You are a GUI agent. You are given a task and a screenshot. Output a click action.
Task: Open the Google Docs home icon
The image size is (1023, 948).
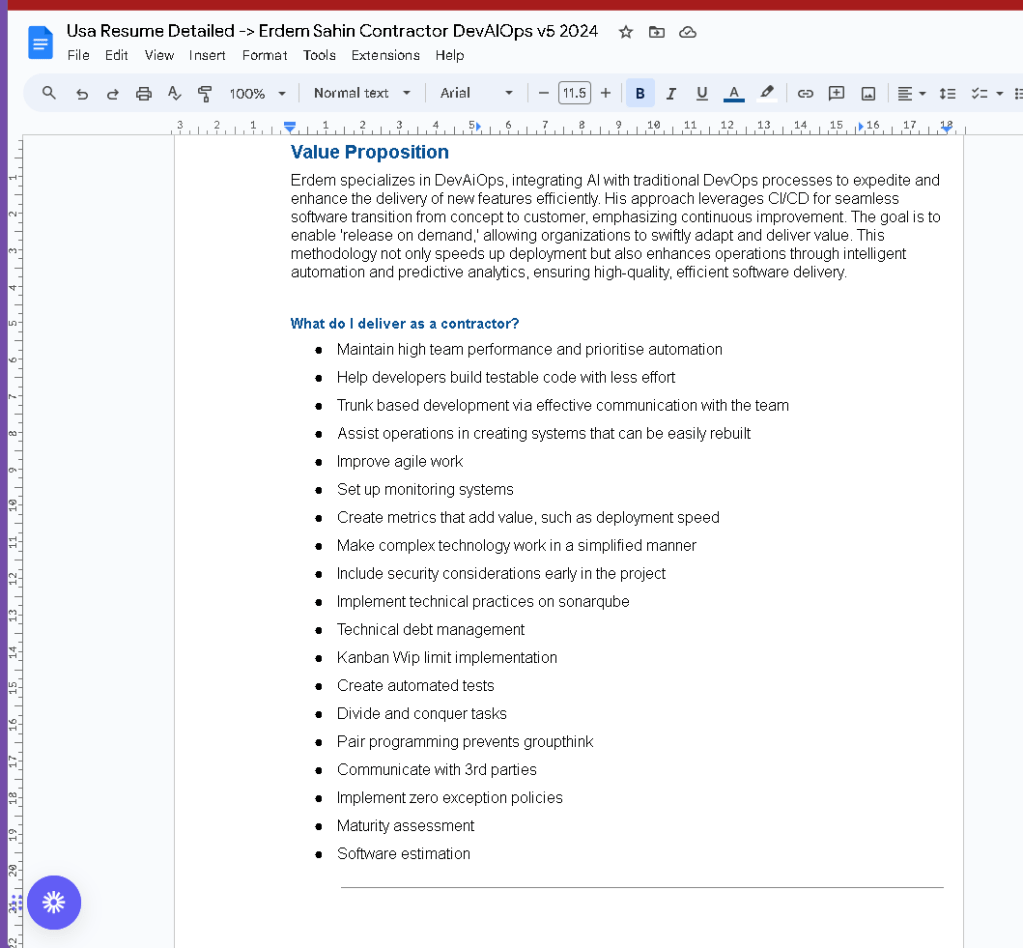point(40,43)
